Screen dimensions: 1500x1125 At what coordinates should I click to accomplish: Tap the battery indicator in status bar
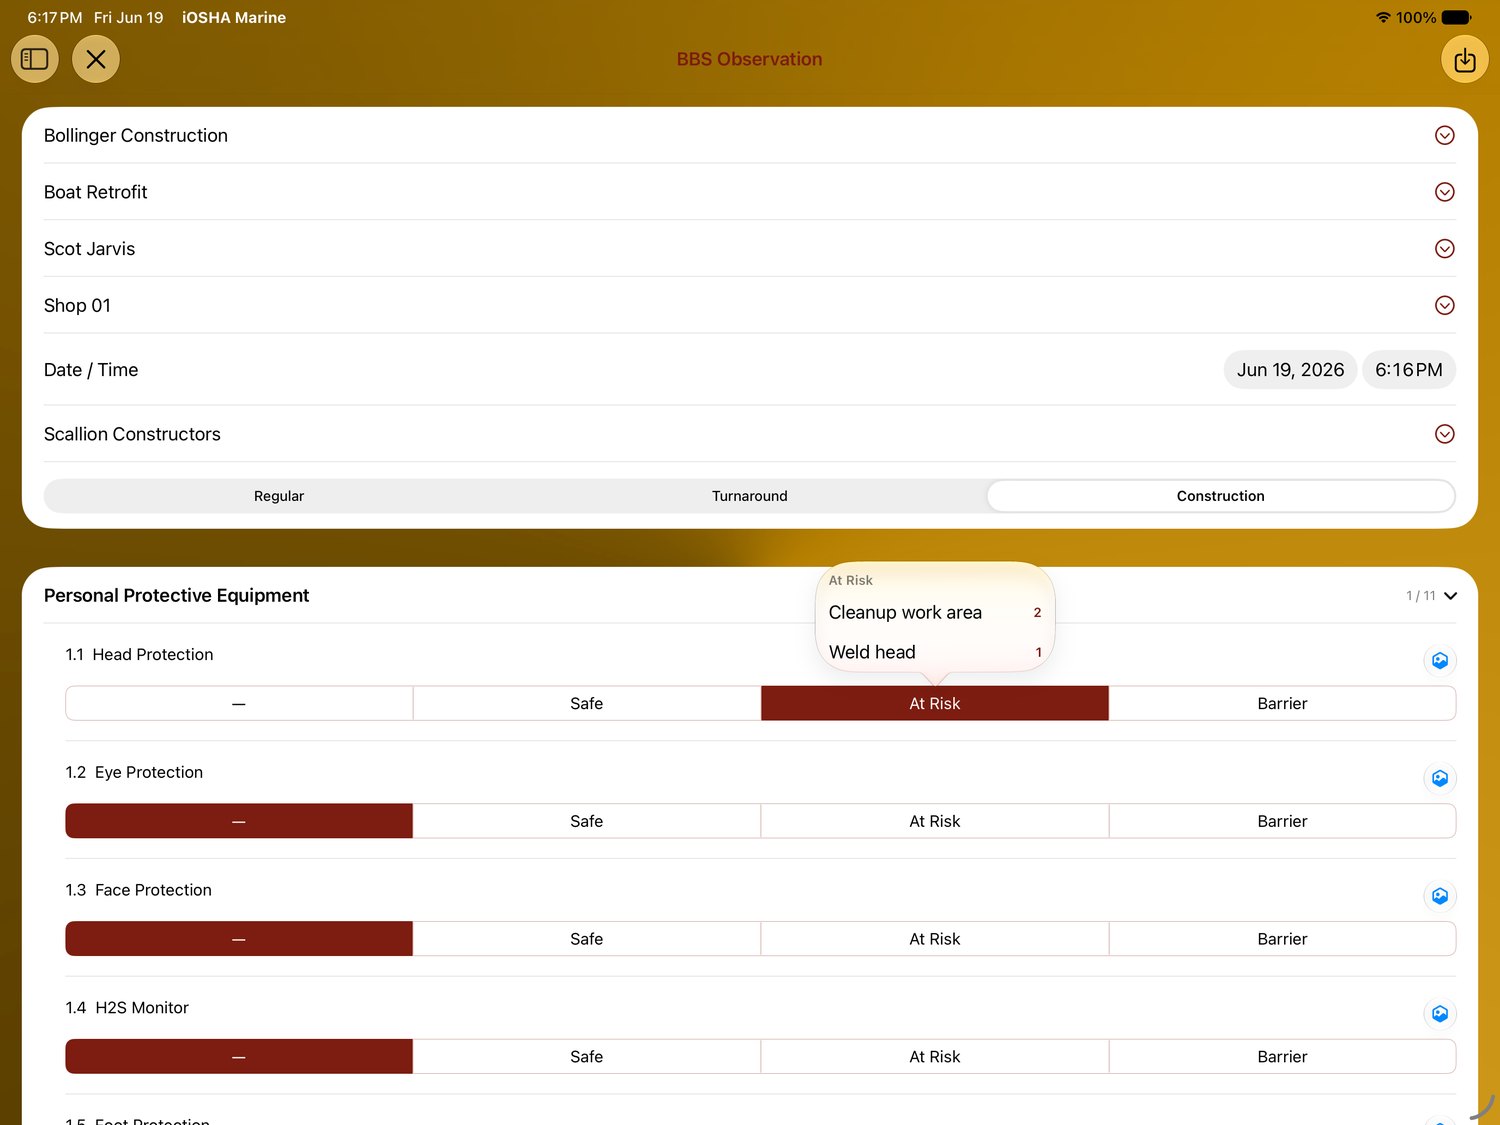1457,17
